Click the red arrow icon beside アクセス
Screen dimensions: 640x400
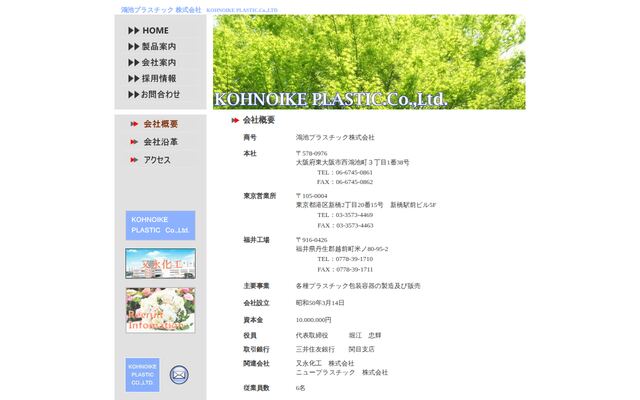pyautogui.click(x=134, y=160)
